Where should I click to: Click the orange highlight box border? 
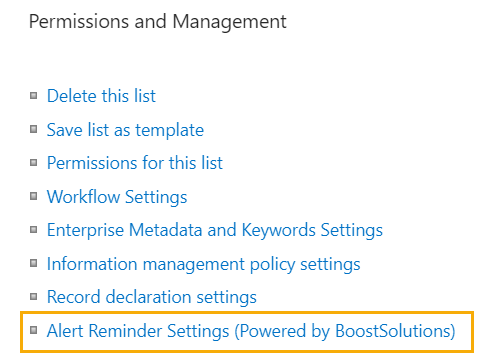coord(247,313)
